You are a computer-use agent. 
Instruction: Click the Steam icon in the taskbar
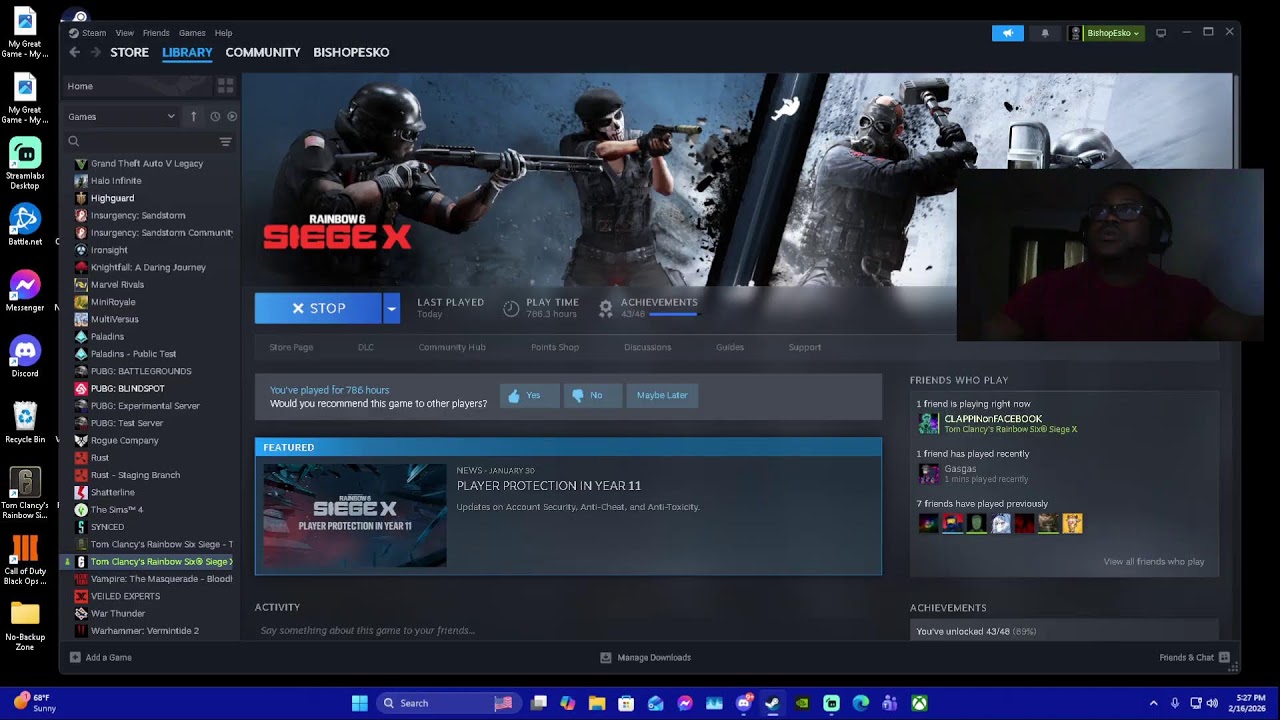(x=772, y=703)
